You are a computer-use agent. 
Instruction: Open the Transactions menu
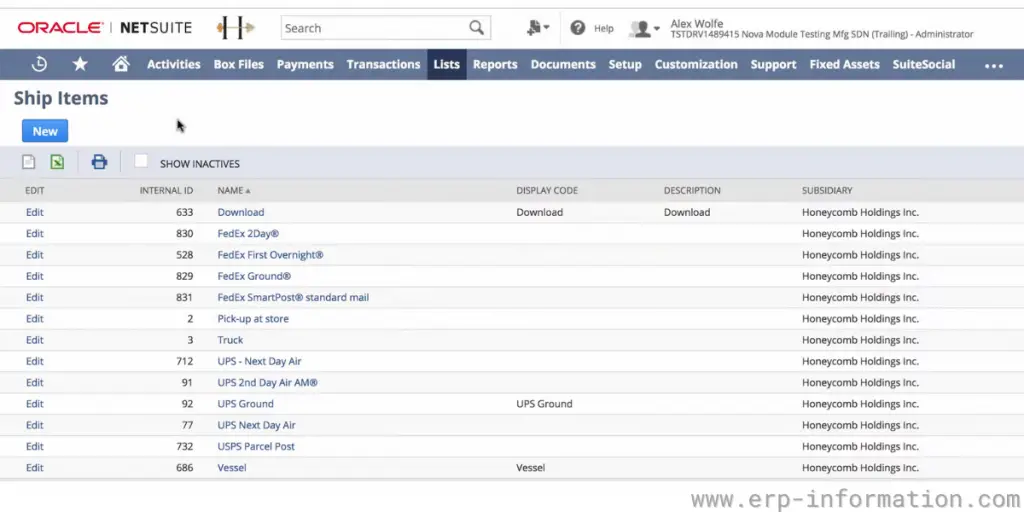pyautogui.click(x=383, y=65)
